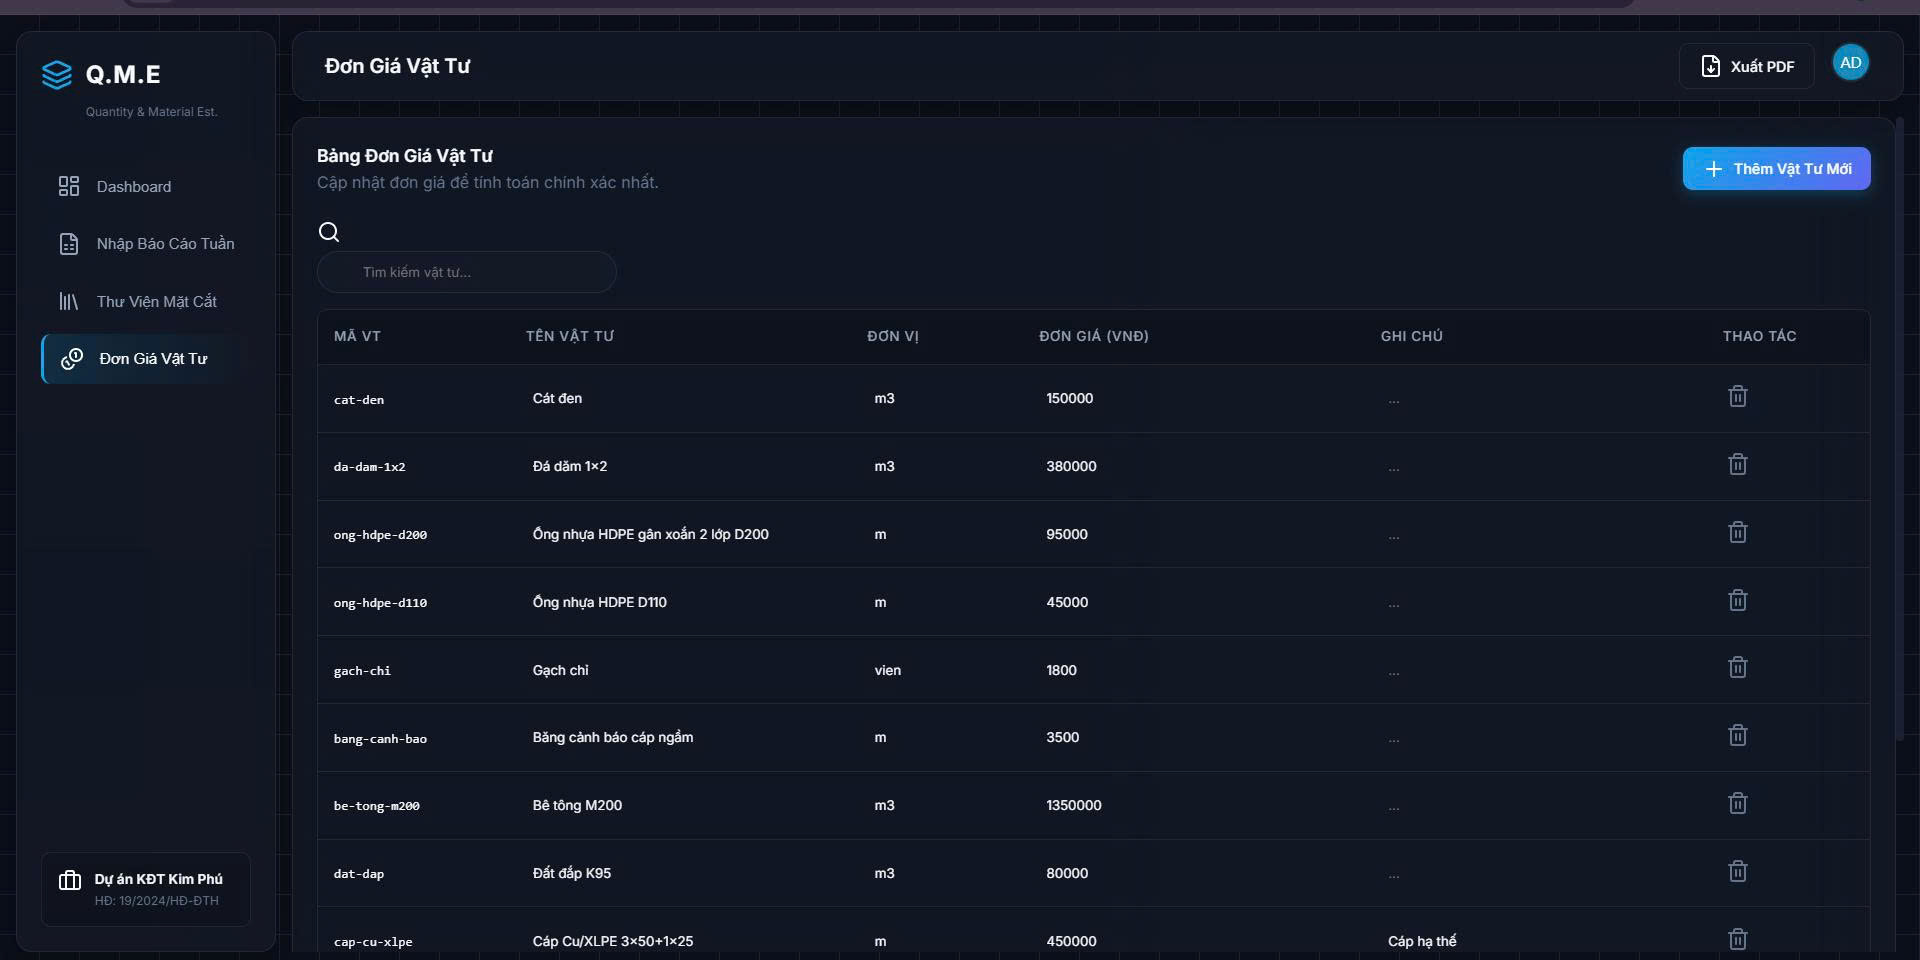Open the Dự án KĐT Kim Phú card

tap(146, 889)
